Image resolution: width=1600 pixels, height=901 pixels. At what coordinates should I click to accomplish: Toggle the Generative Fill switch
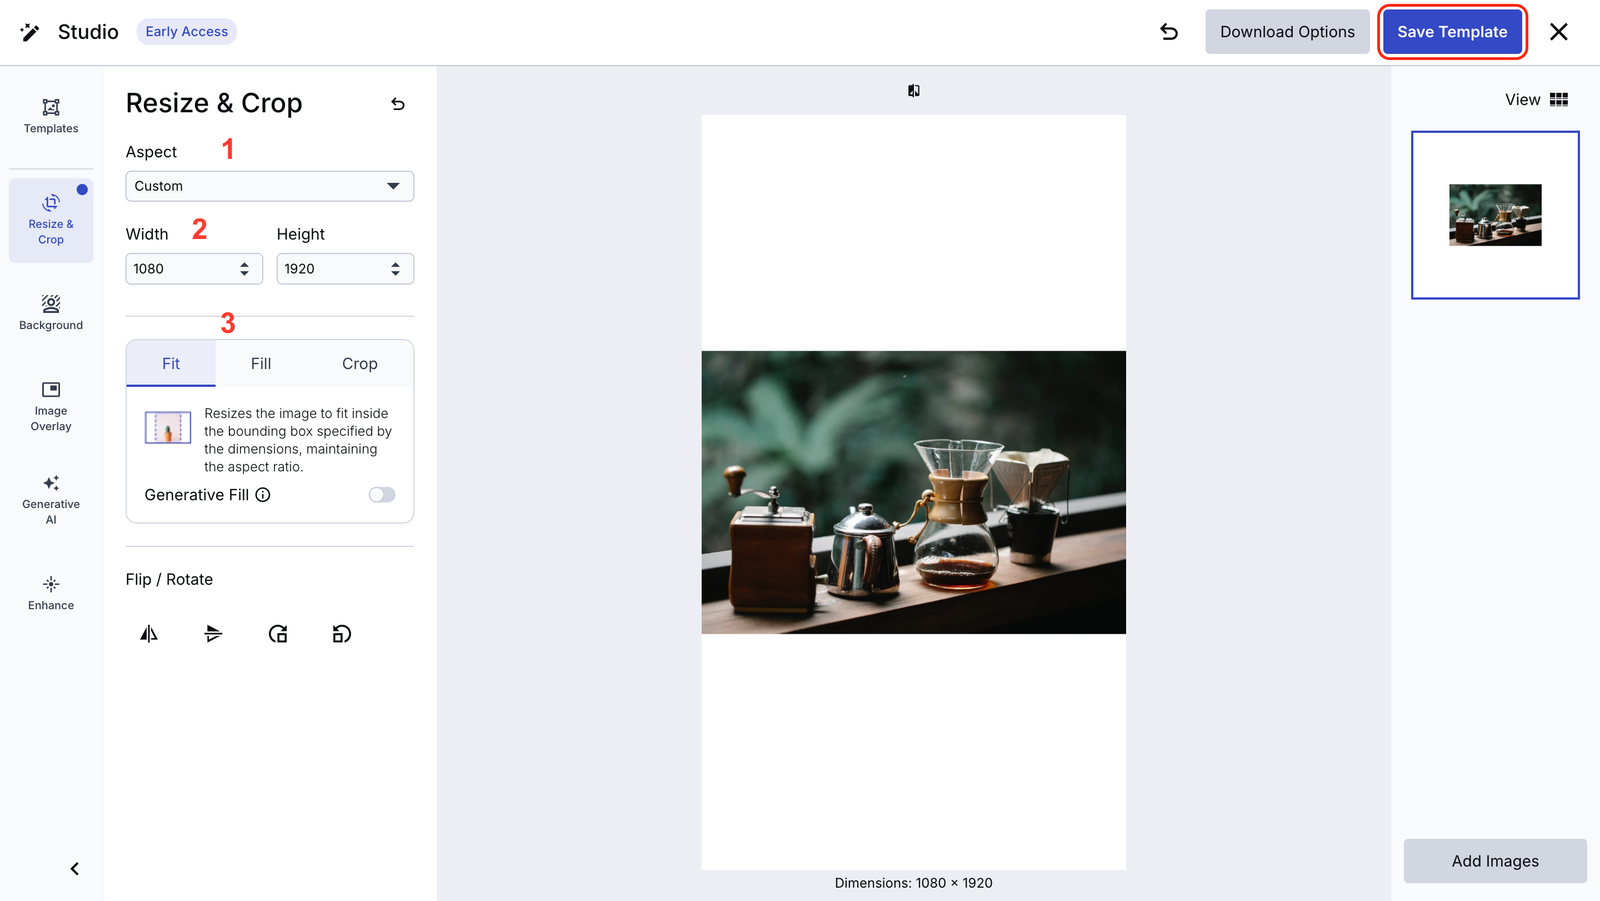[382, 495]
